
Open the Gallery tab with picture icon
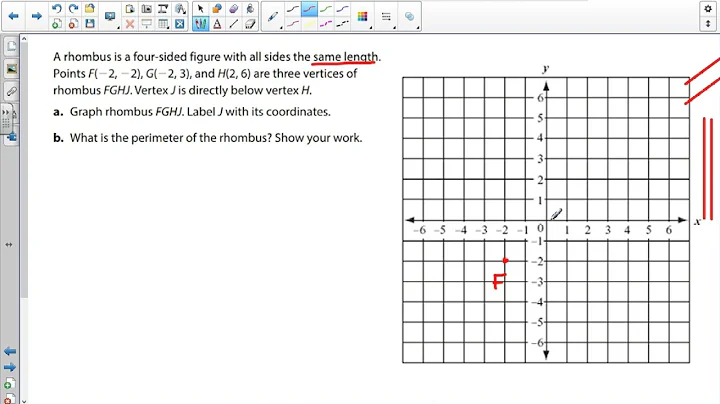coord(11,69)
